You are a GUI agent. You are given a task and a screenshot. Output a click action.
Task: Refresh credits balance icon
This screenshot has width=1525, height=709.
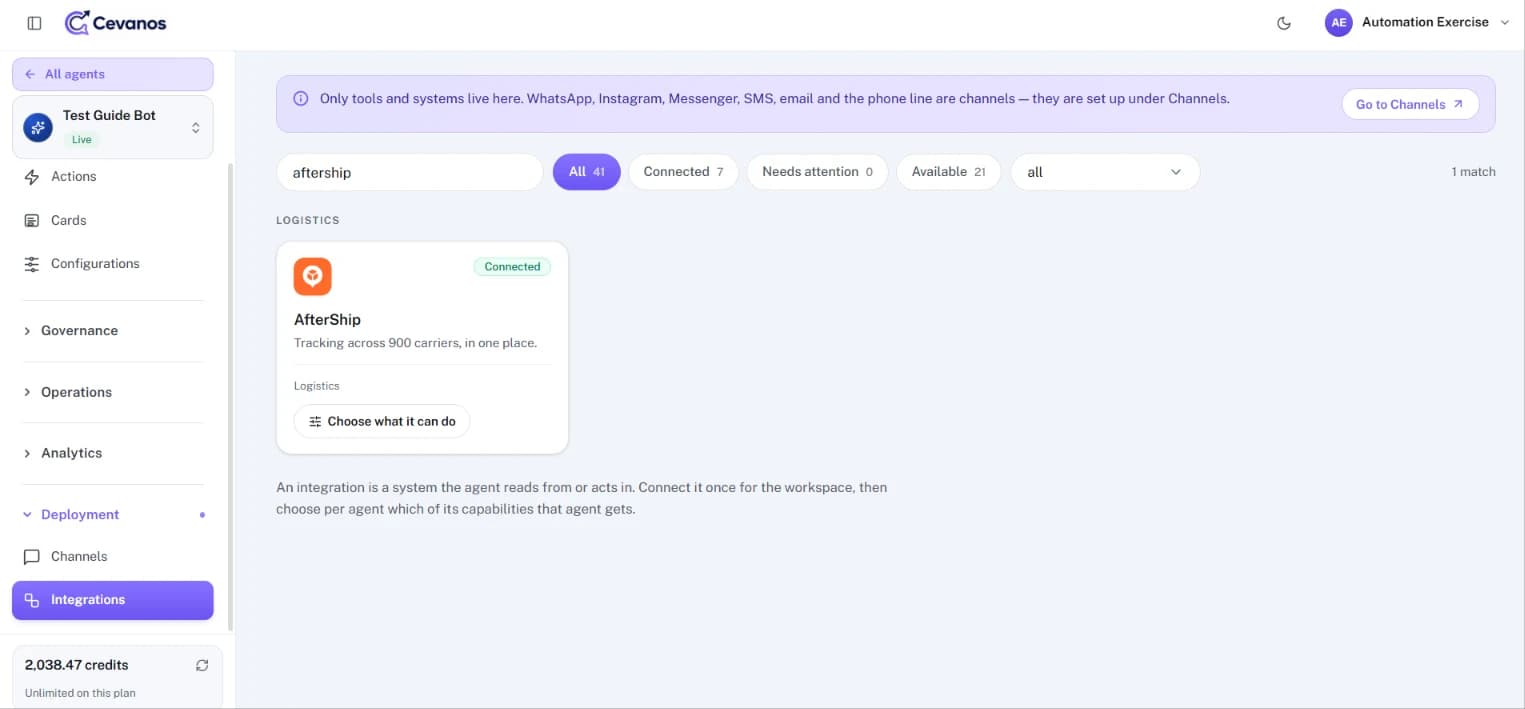[x=202, y=665]
